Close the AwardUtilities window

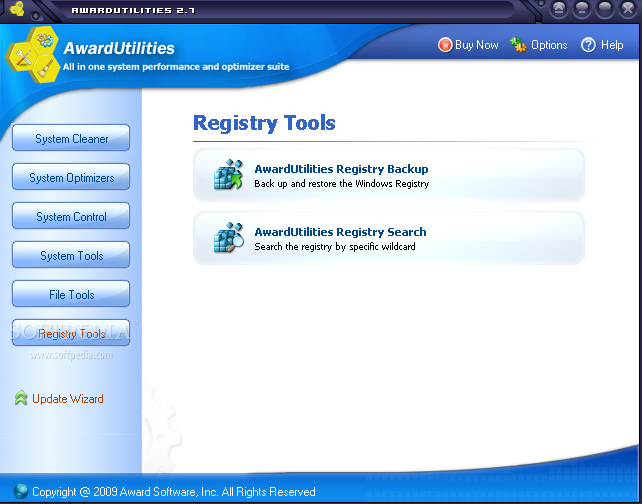(x=628, y=9)
